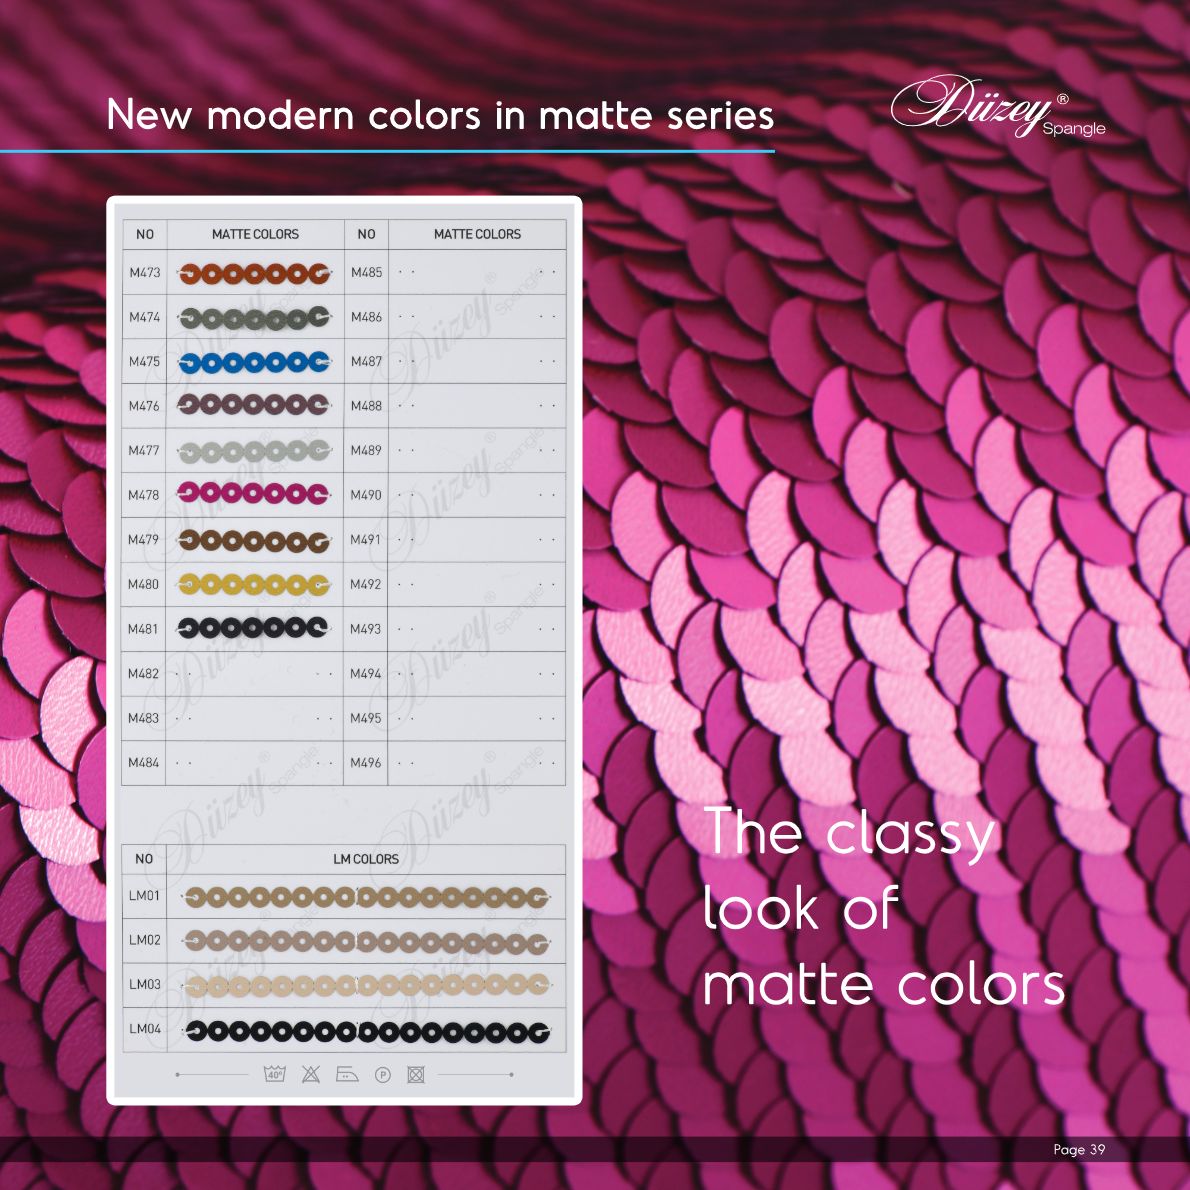Select the M480 yellow sequin strip
Screen dimensions: 1190x1190
point(254,584)
